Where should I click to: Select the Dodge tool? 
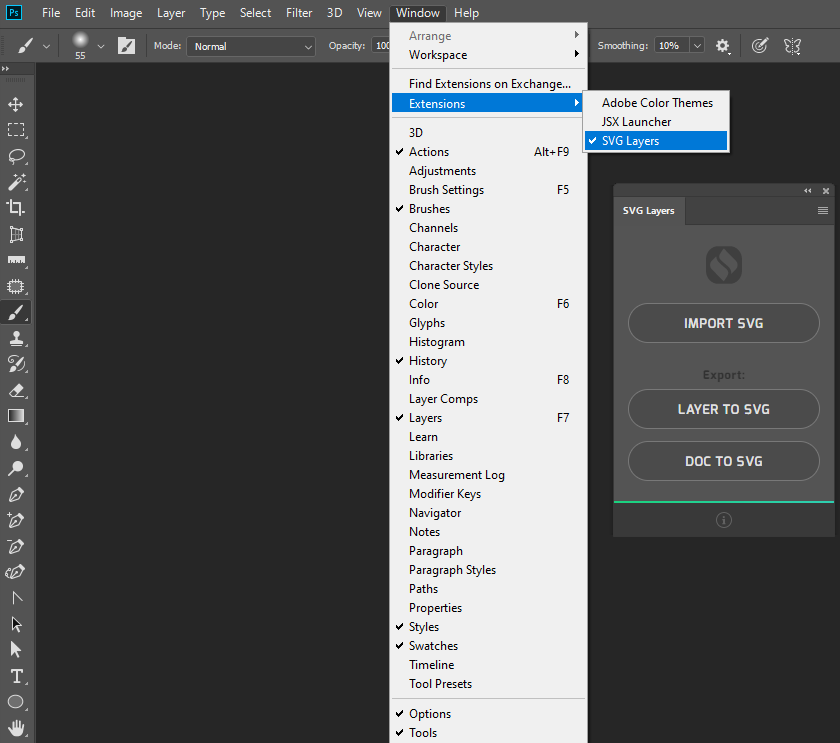(16, 468)
